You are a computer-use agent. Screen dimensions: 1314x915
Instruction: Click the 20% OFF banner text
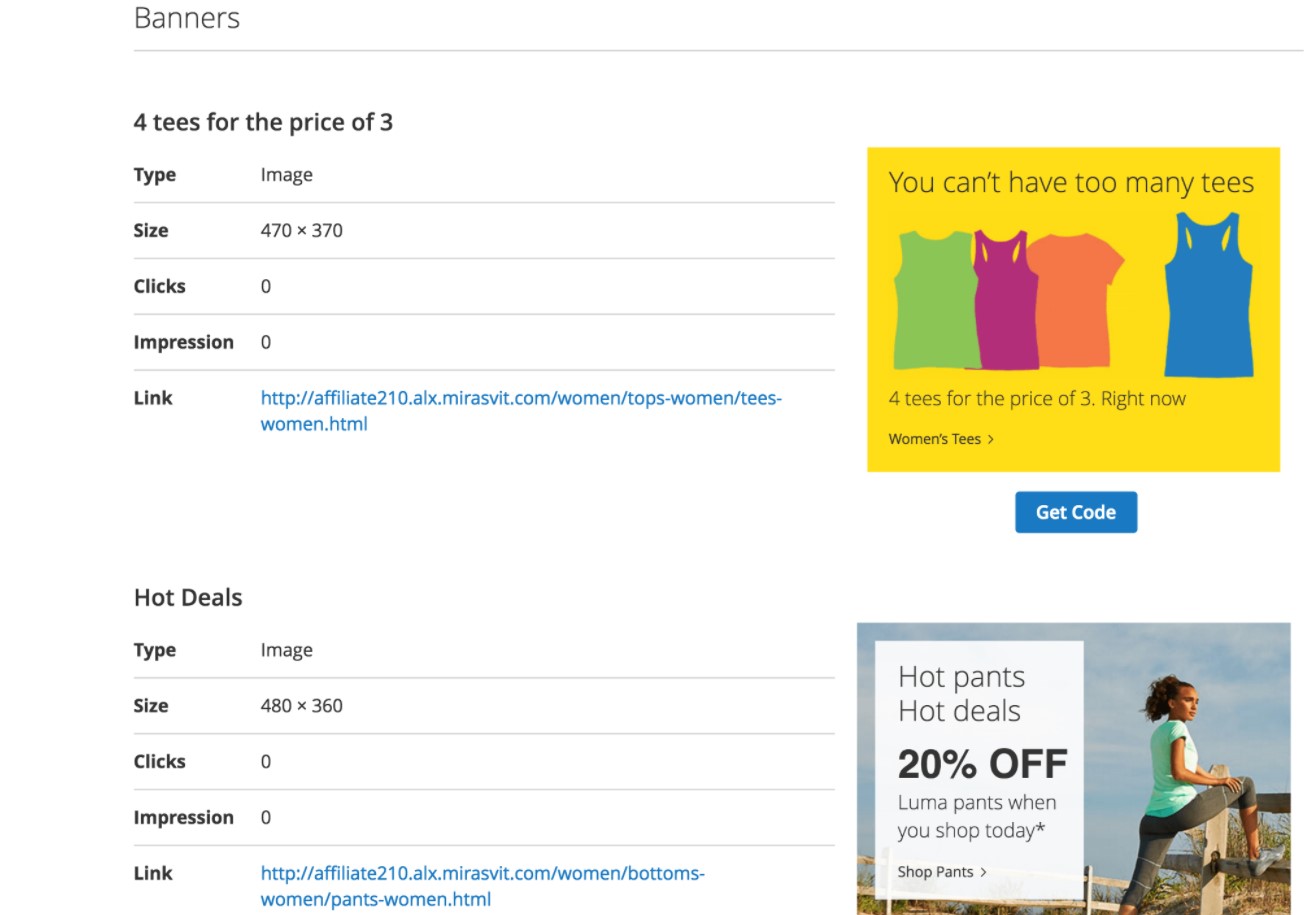pyautogui.click(x=982, y=764)
